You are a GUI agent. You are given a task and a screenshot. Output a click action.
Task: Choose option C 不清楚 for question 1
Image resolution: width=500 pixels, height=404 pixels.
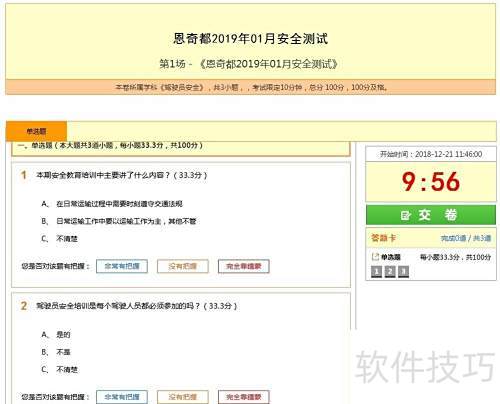[59, 239]
